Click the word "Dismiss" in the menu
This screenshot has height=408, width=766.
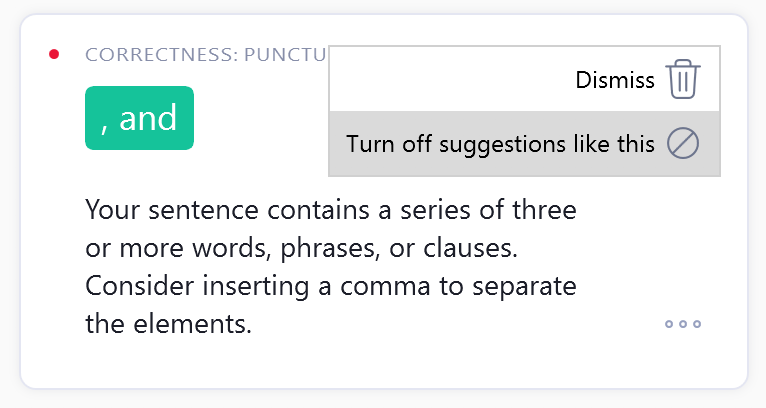click(x=615, y=80)
